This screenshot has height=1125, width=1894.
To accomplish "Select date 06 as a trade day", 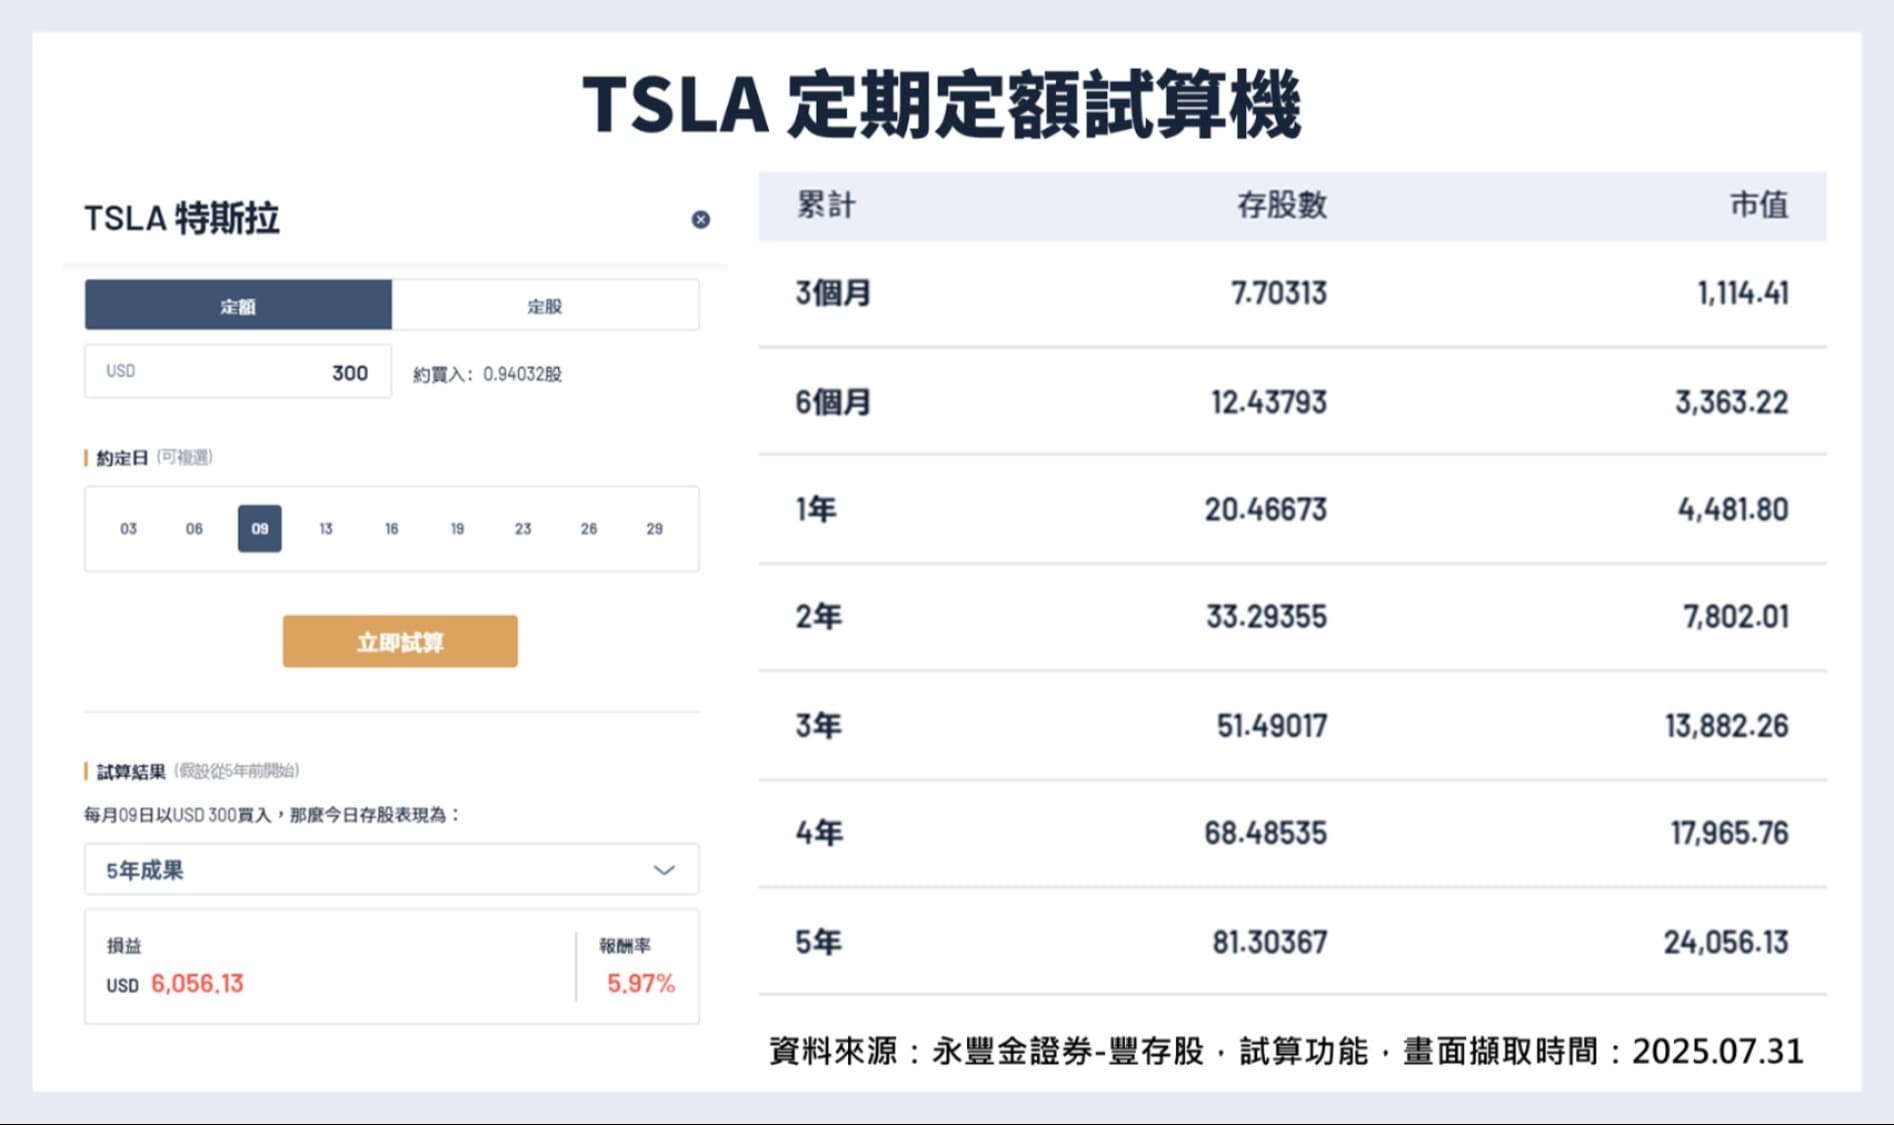I will 193,529.
